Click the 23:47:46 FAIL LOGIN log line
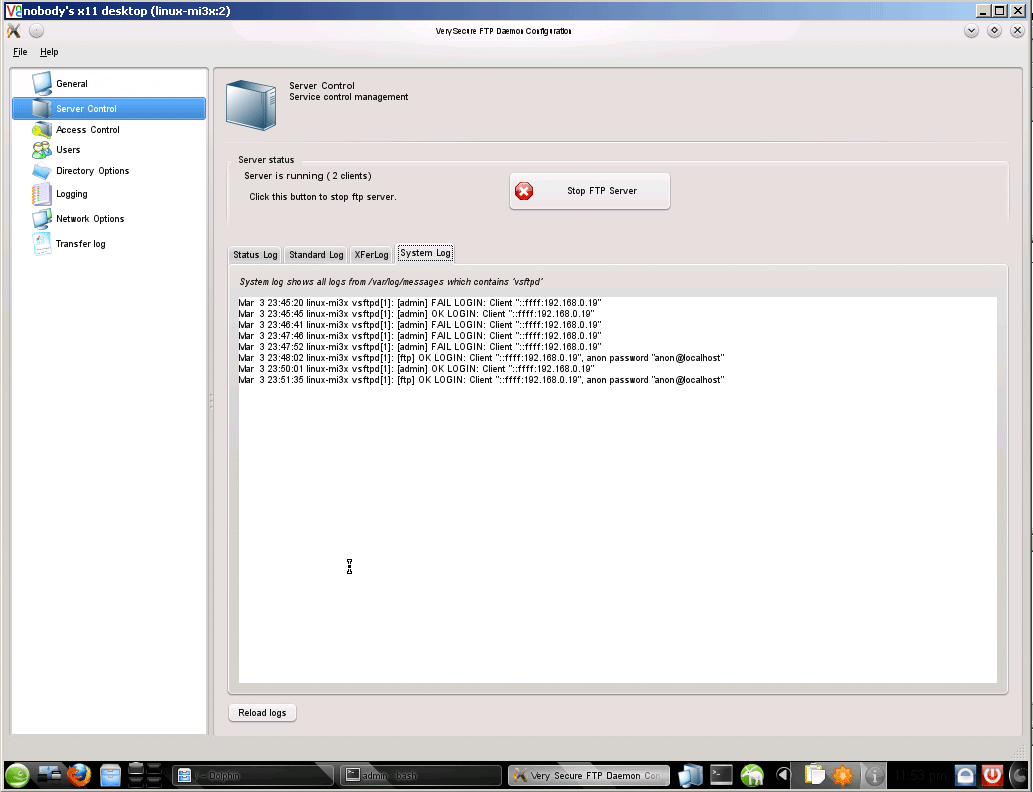 coord(420,336)
